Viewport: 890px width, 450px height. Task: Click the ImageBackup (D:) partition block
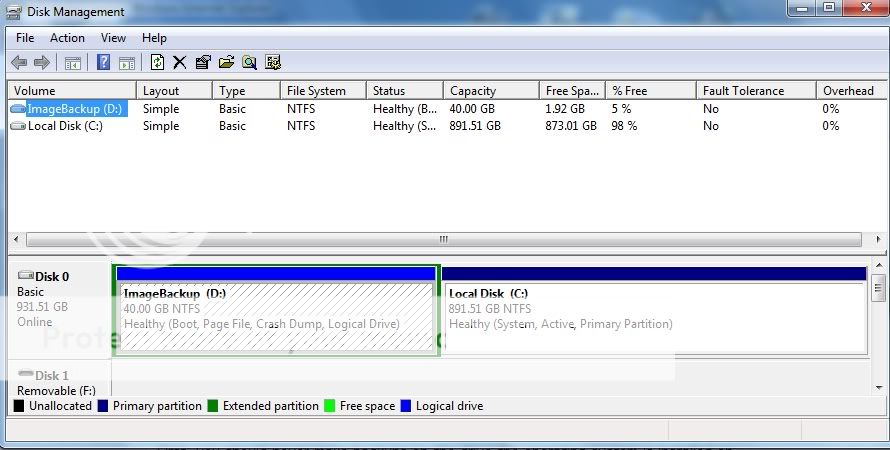tap(275, 317)
